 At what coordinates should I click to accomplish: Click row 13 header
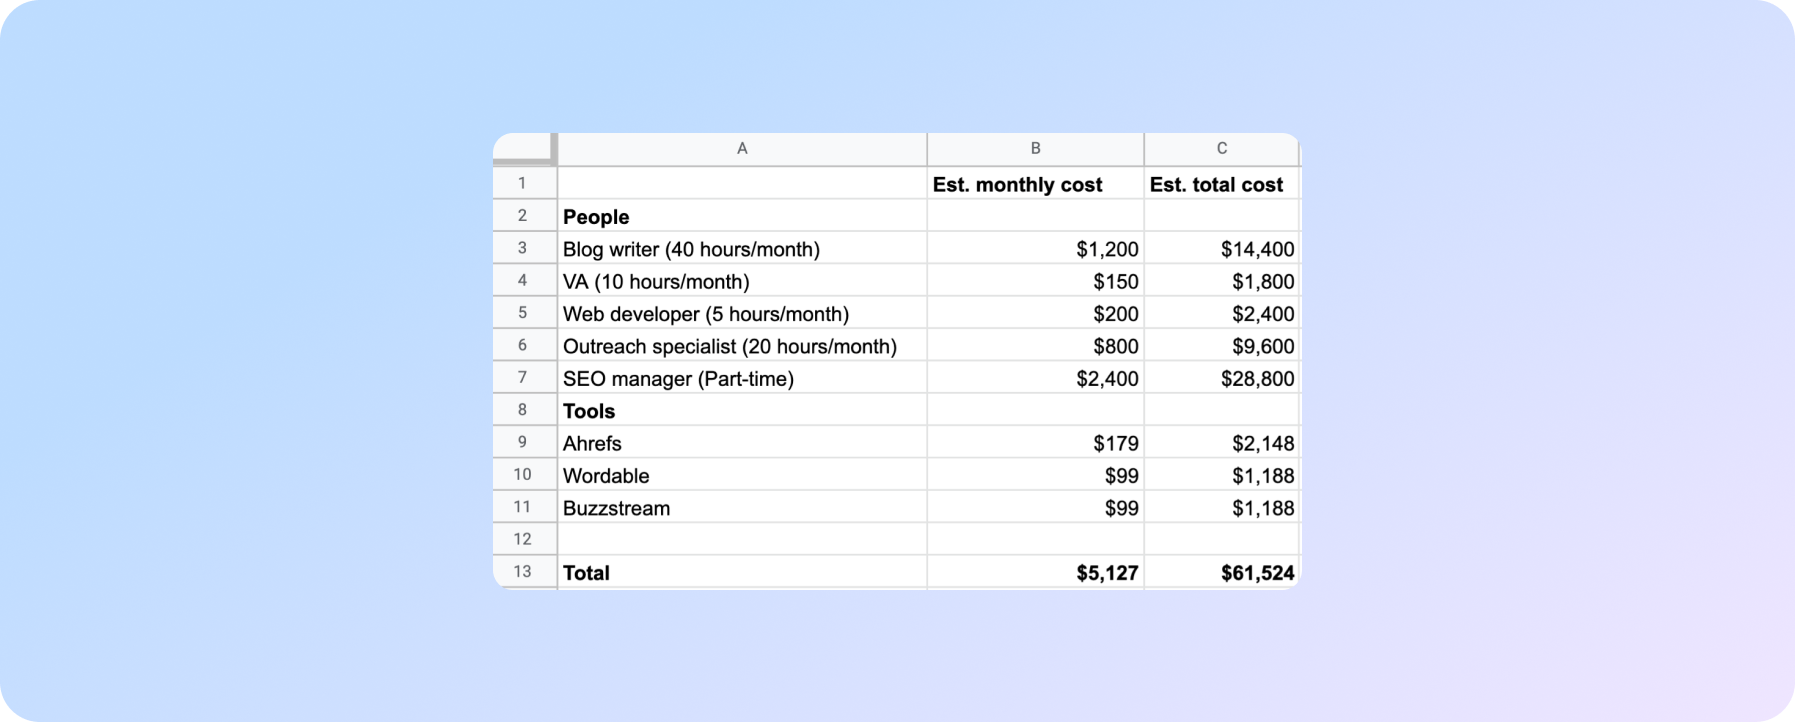click(522, 572)
